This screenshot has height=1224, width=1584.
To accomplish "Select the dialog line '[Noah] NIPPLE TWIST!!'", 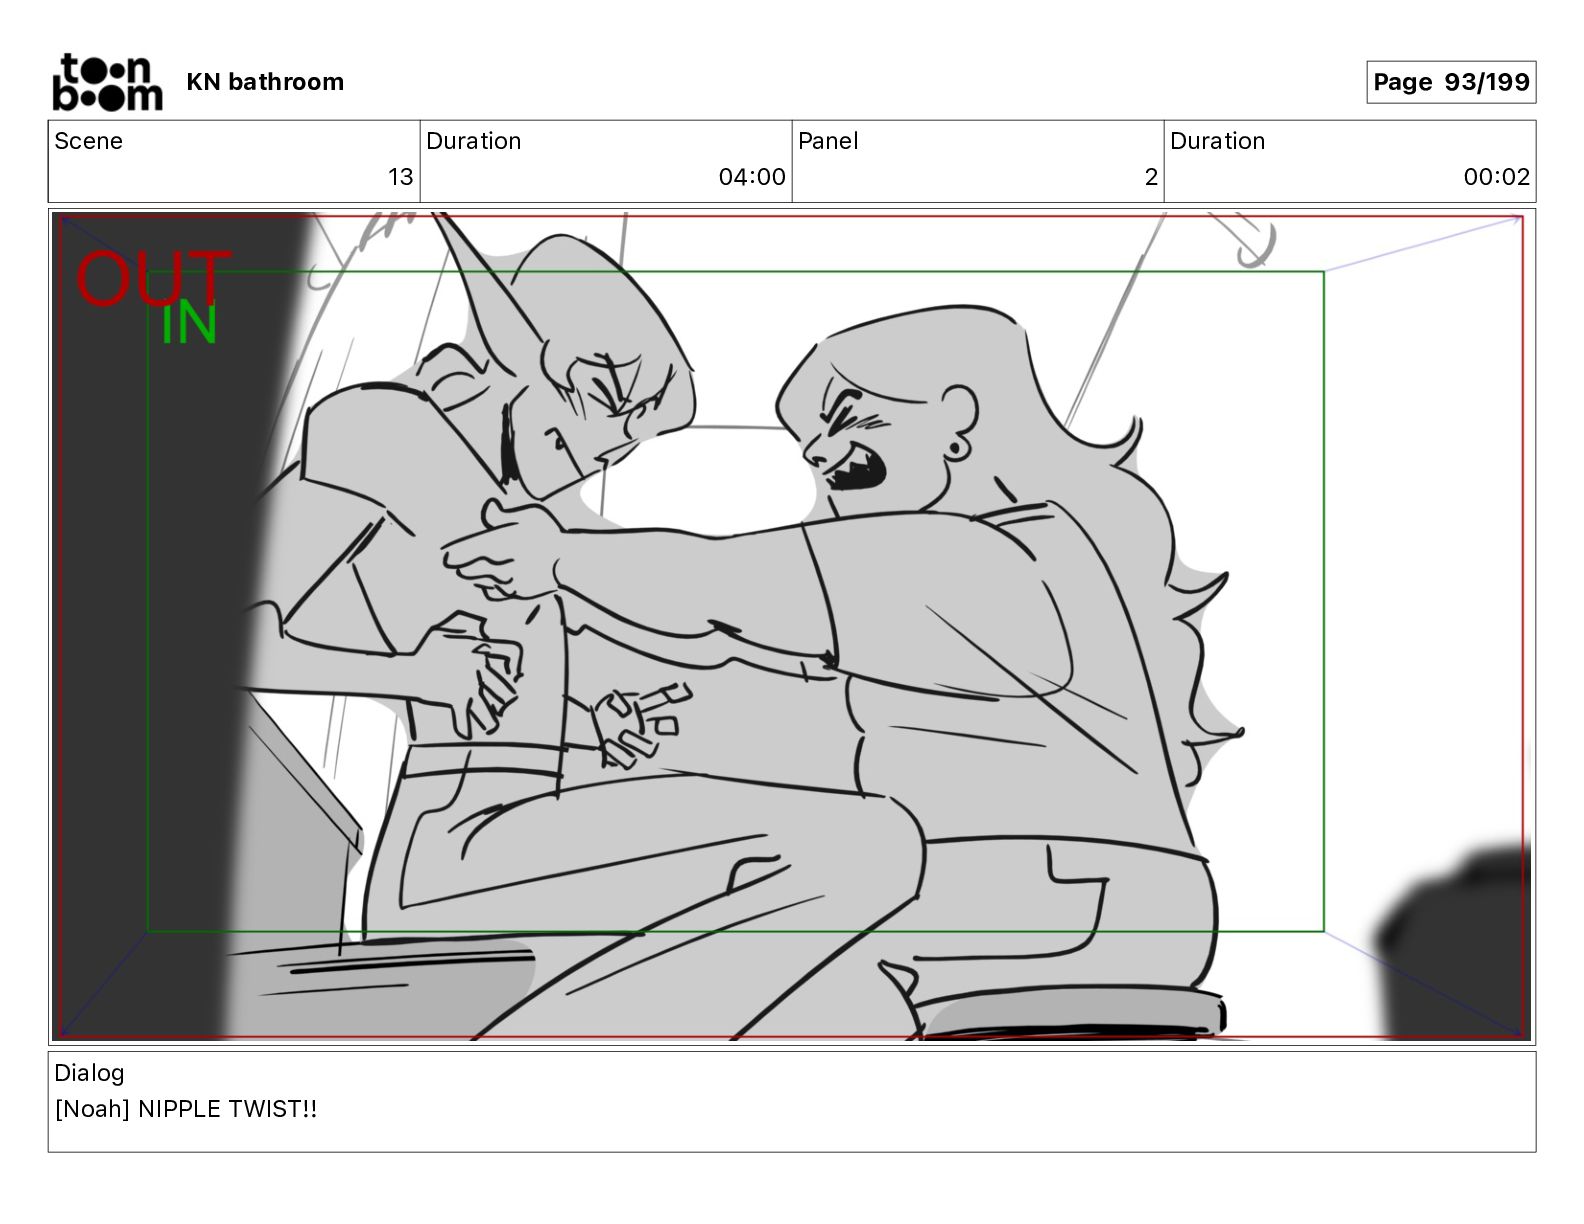I will 186,1109.
